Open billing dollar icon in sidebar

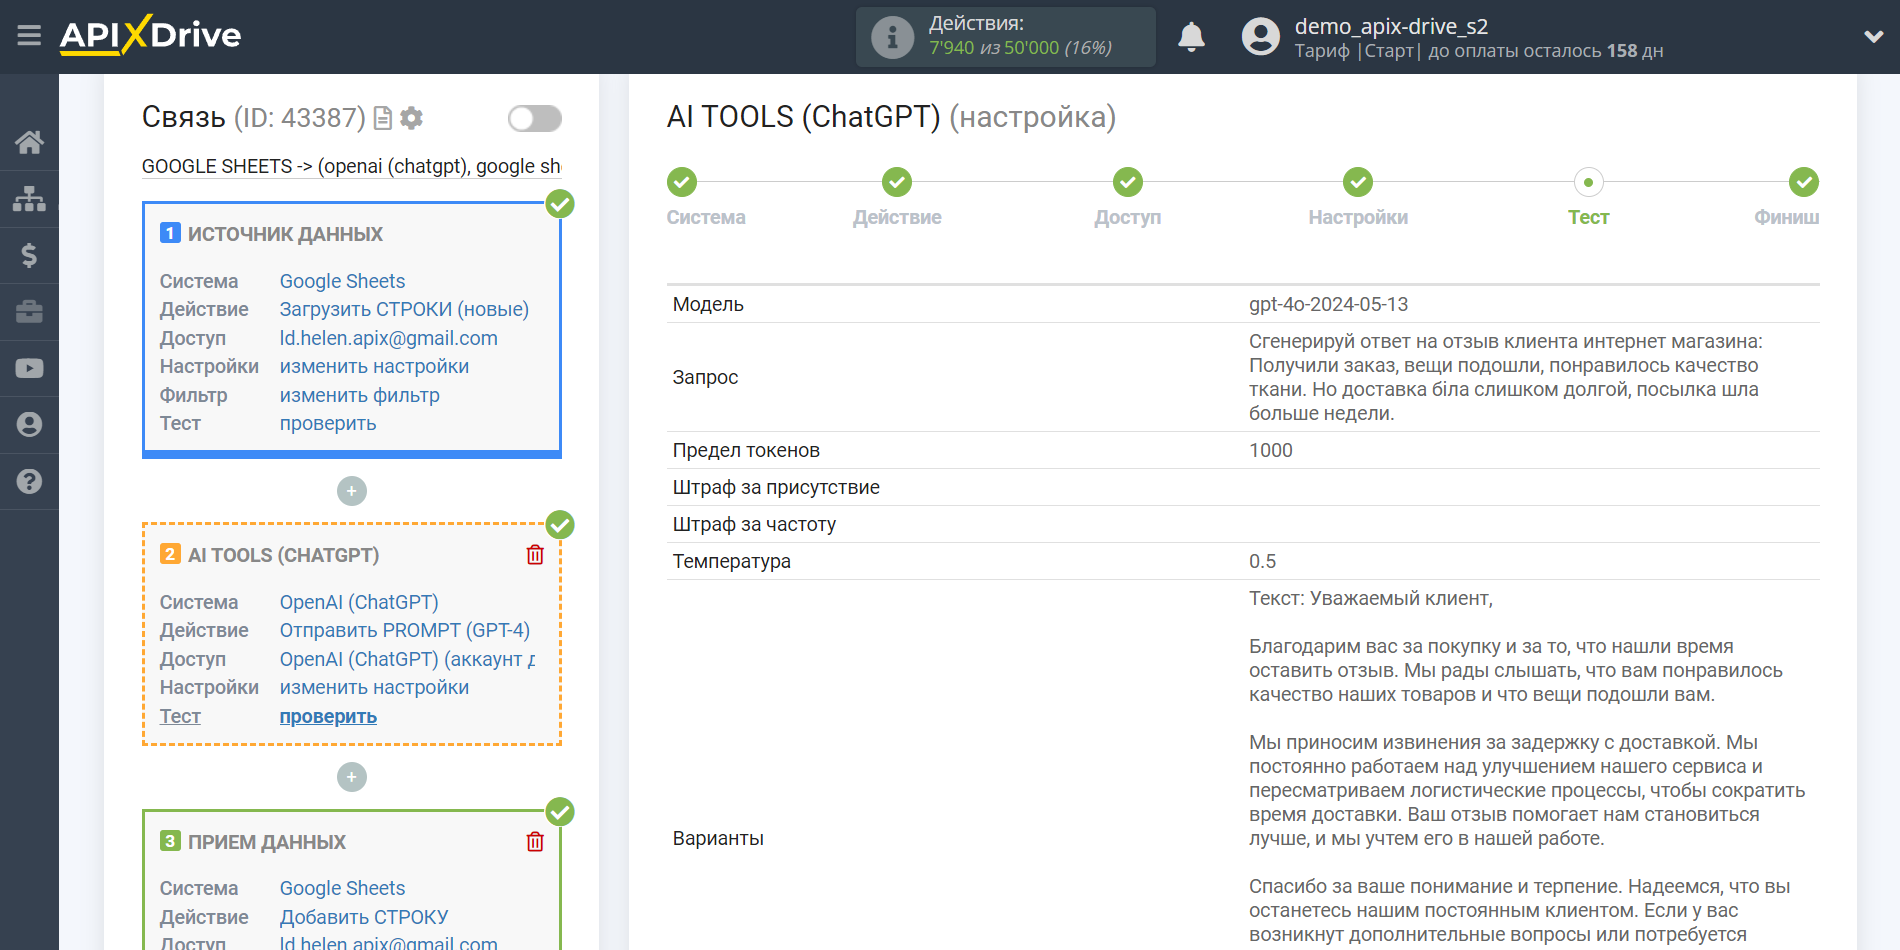pos(29,255)
